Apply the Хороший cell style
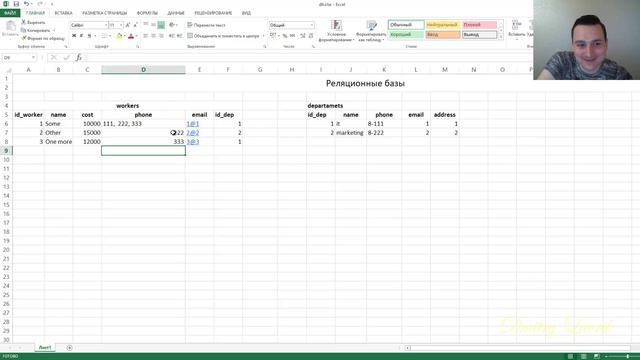640x360 pixels. [406, 35]
